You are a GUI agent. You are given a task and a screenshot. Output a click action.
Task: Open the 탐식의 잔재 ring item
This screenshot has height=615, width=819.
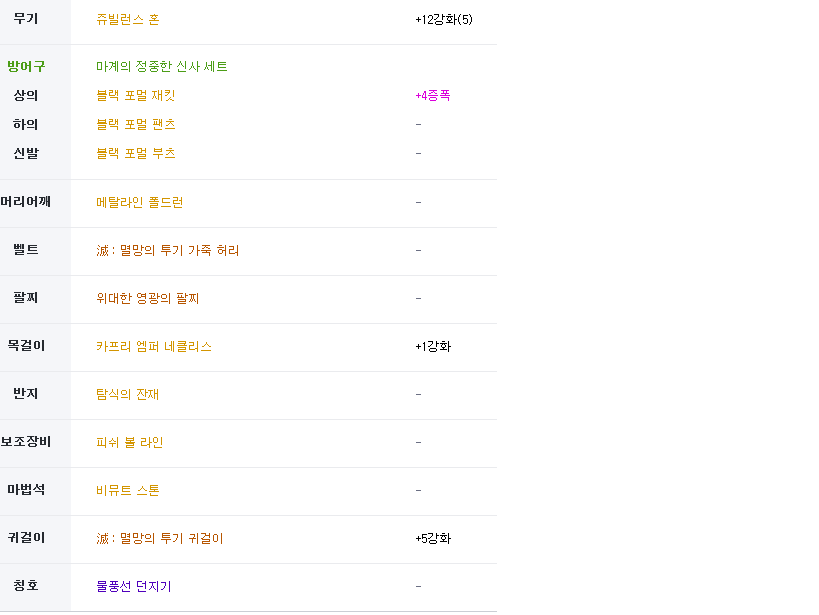tap(127, 395)
